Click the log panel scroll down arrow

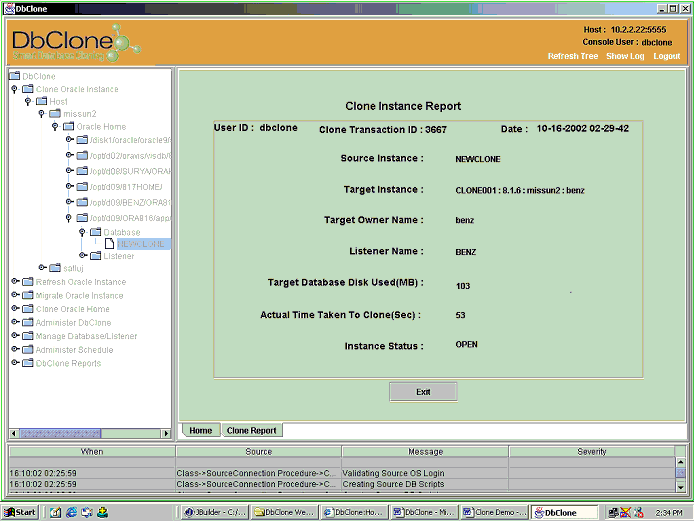[681, 487]
